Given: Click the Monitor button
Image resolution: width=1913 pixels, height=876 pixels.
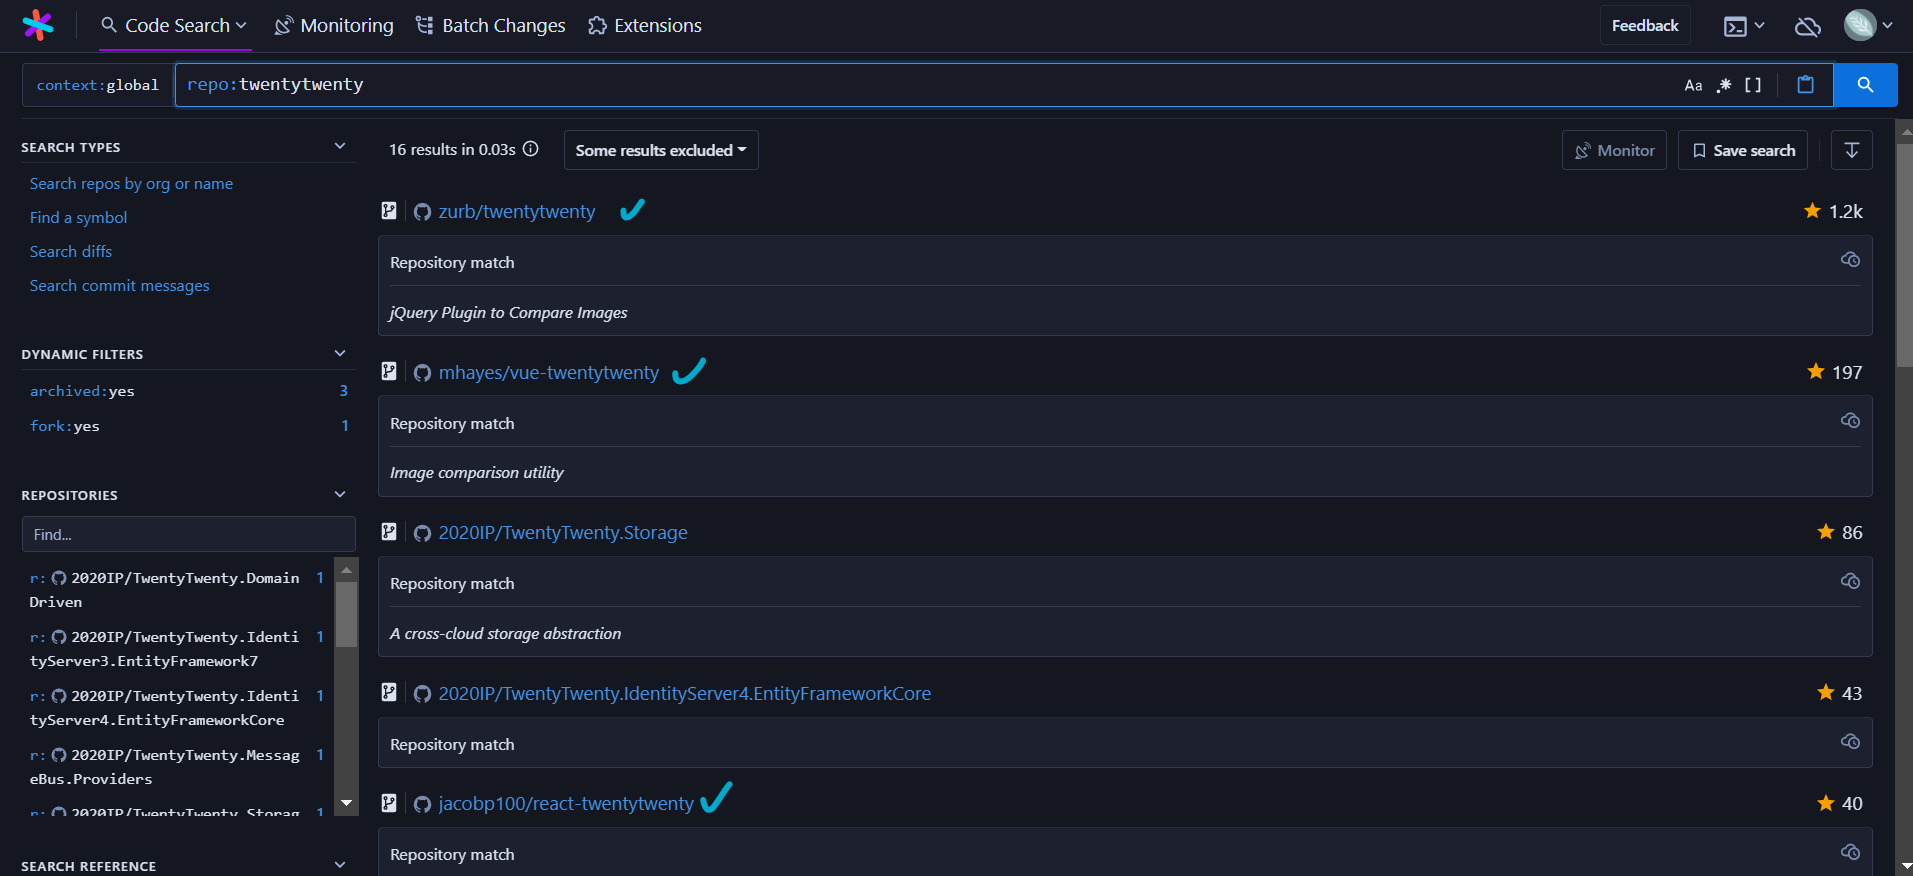Looking at the screenshot, I should (1614, 150).
